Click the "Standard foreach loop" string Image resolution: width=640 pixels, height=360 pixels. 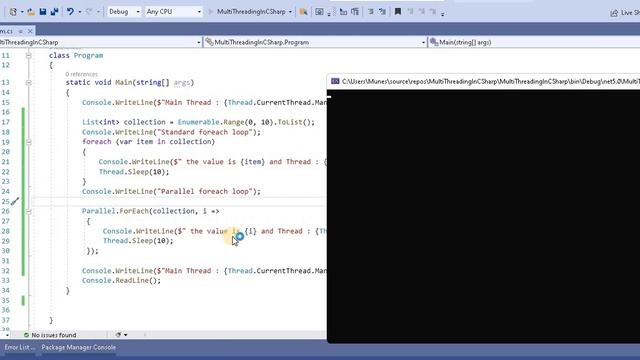[203, 132]
